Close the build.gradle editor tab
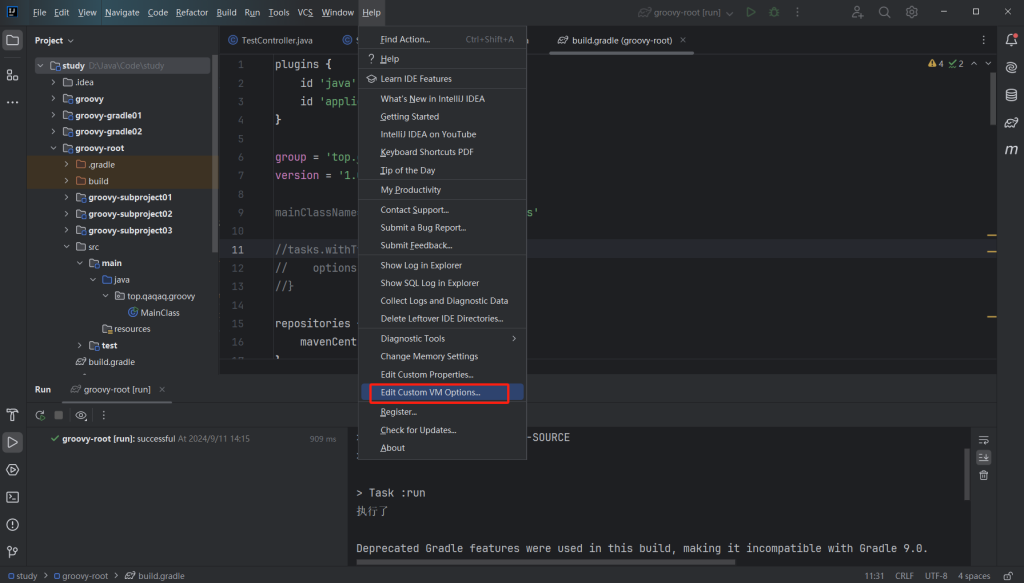 pyautogui.click(x=683, y=40)
